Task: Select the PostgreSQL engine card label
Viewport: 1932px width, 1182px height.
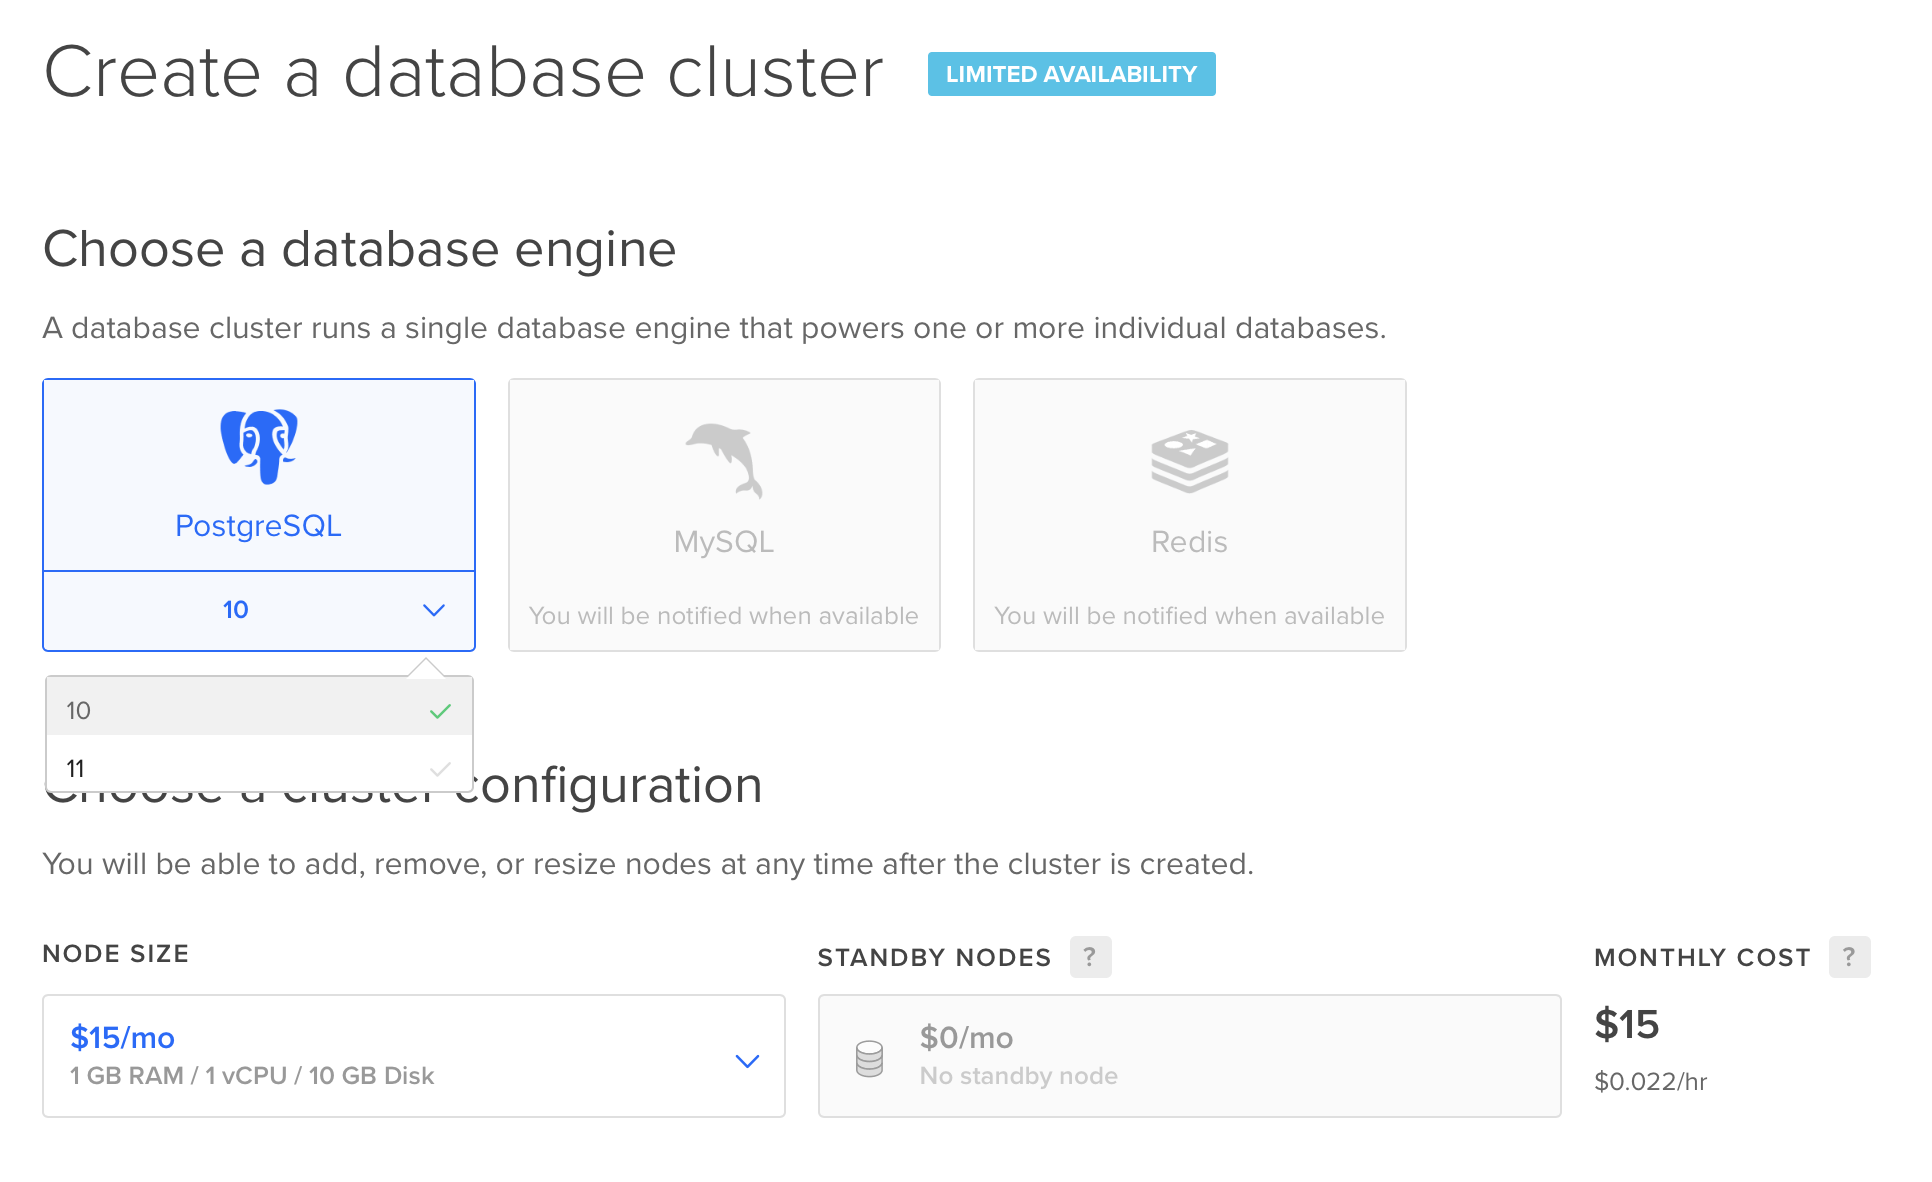Action: [x=258, y=526]
